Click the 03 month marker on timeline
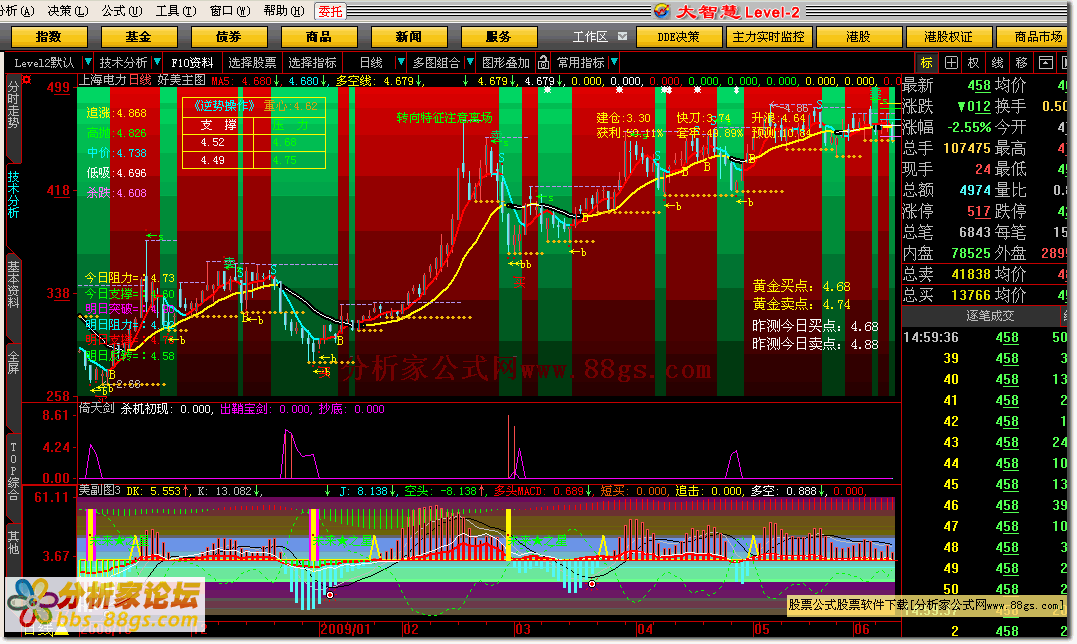The height and width of the screenshot is (644, 1077). pos(523,629)
